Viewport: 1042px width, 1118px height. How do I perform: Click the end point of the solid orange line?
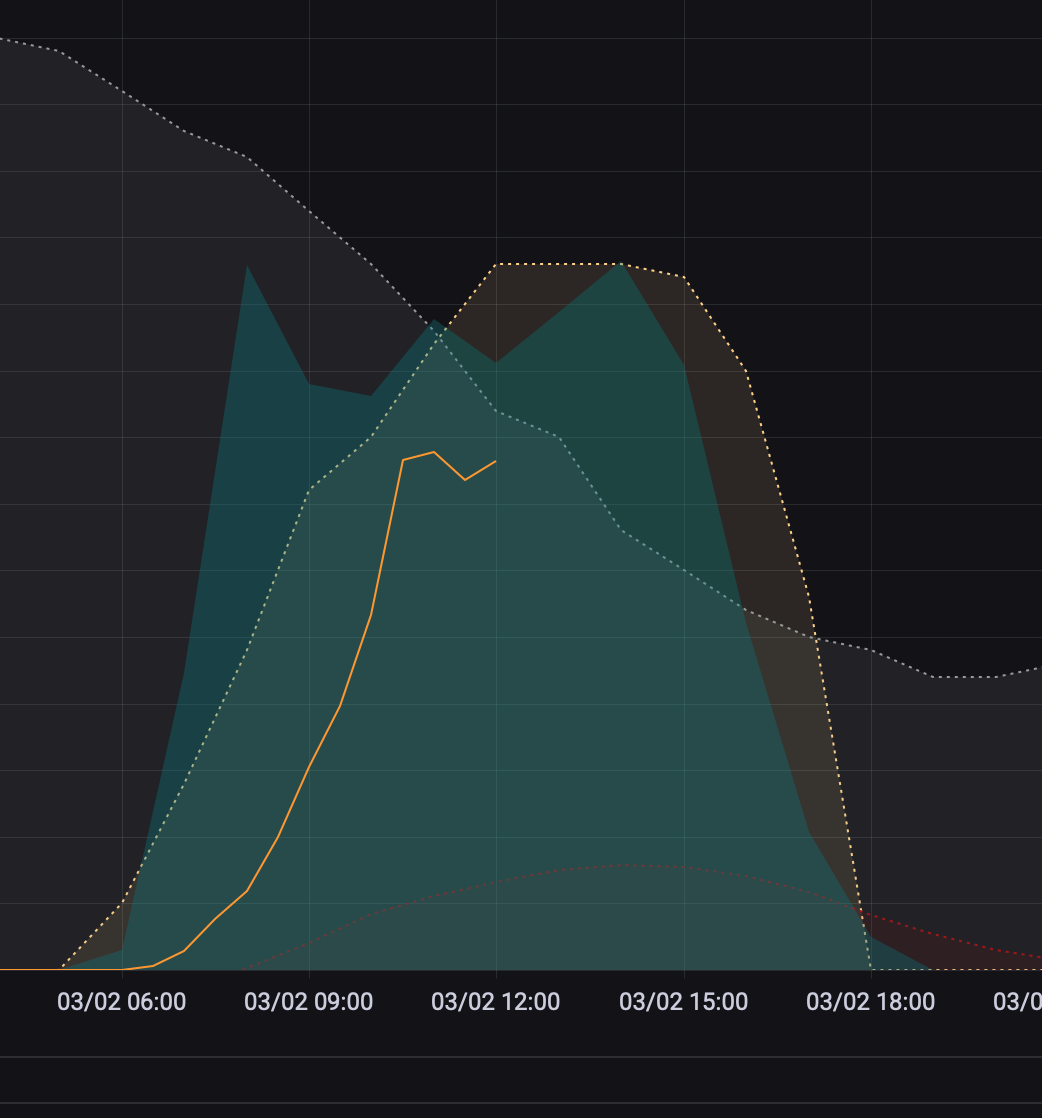coord(495,461)
